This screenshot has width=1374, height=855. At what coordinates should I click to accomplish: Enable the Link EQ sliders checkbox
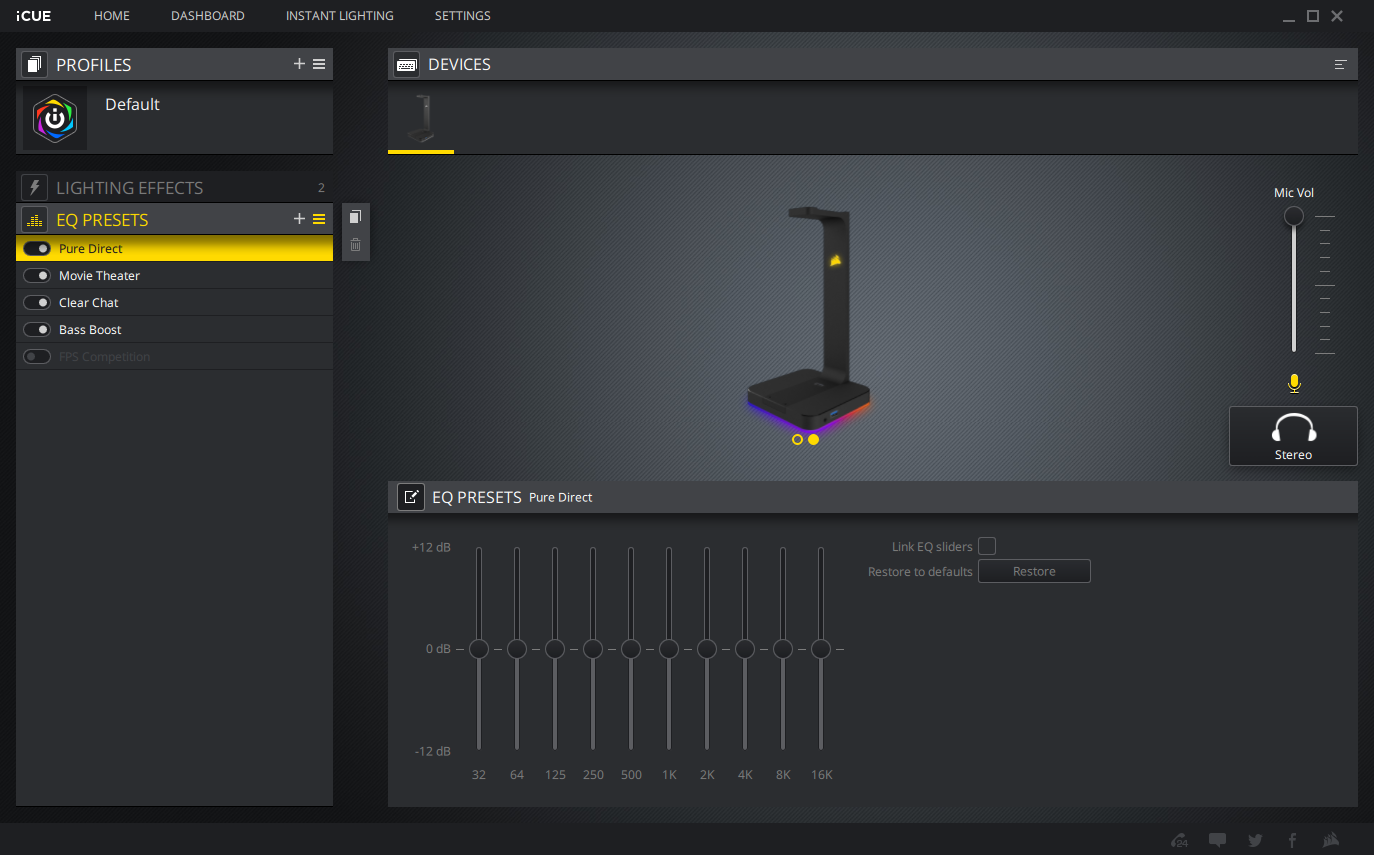987,546
